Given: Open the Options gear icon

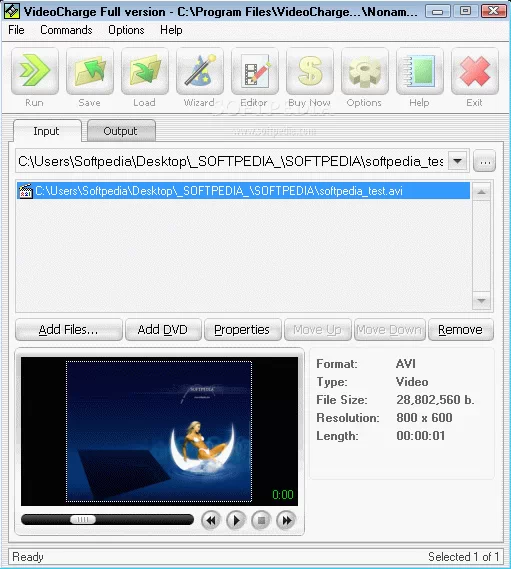Looking at the screenshot, I should [x=365, y=71].
